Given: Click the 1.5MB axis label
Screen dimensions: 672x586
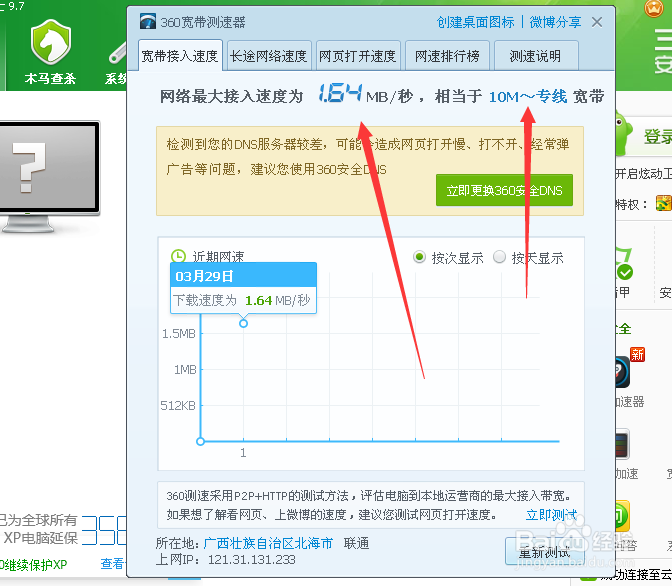Looking at the screenshot, I should coord(179,334).
